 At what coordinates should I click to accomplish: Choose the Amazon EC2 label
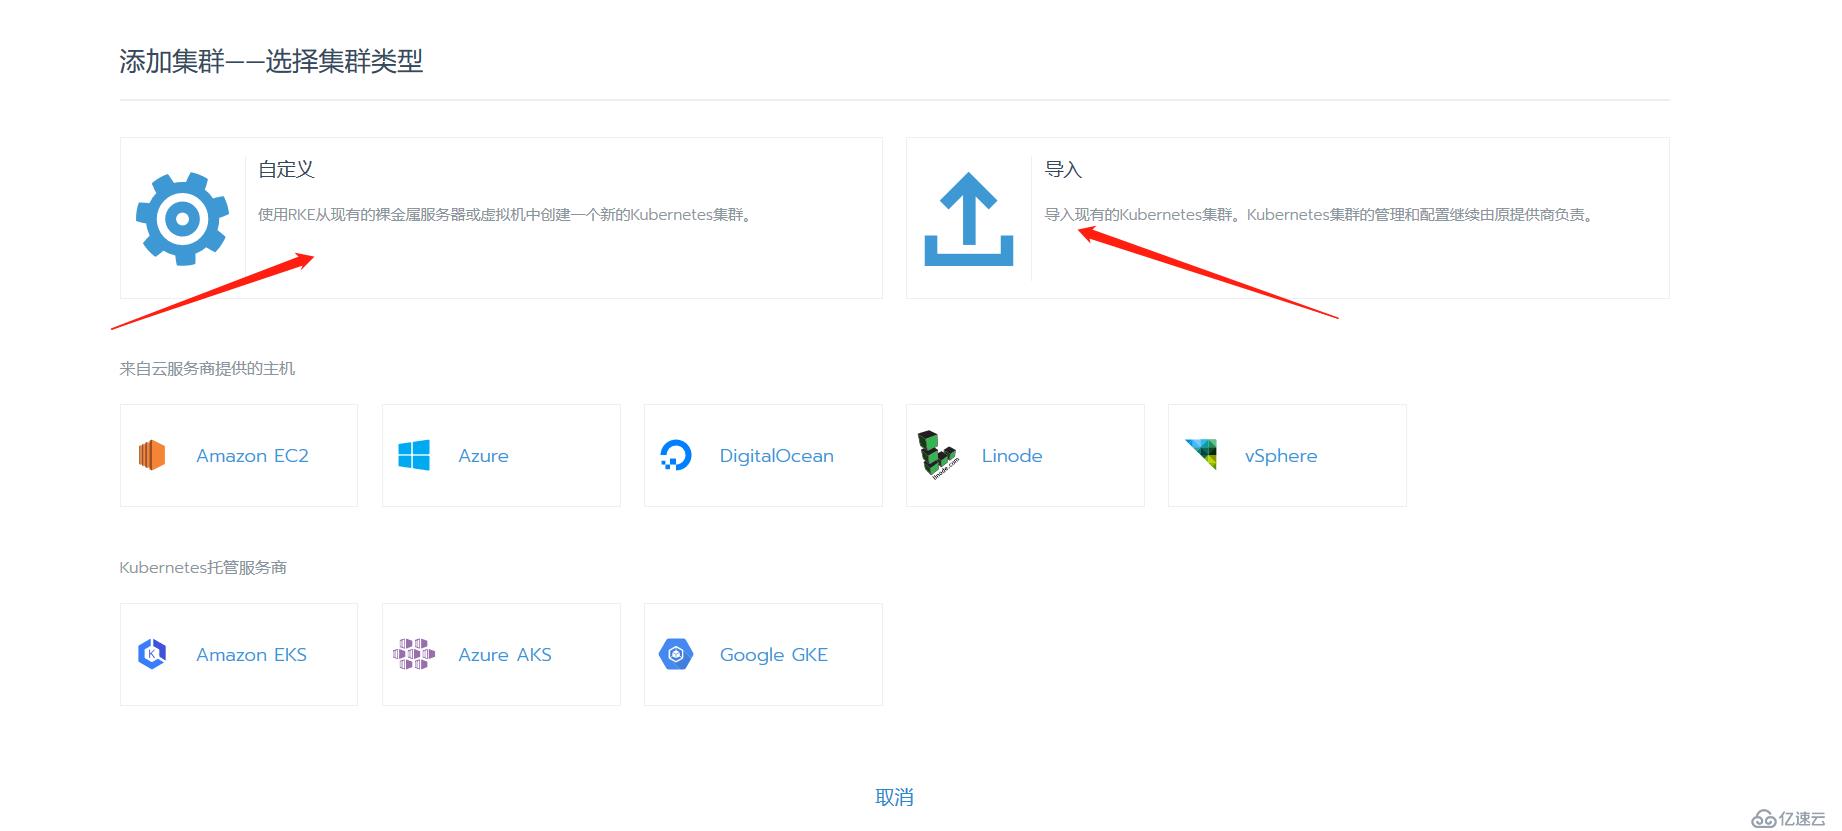[x=252, y=456]
